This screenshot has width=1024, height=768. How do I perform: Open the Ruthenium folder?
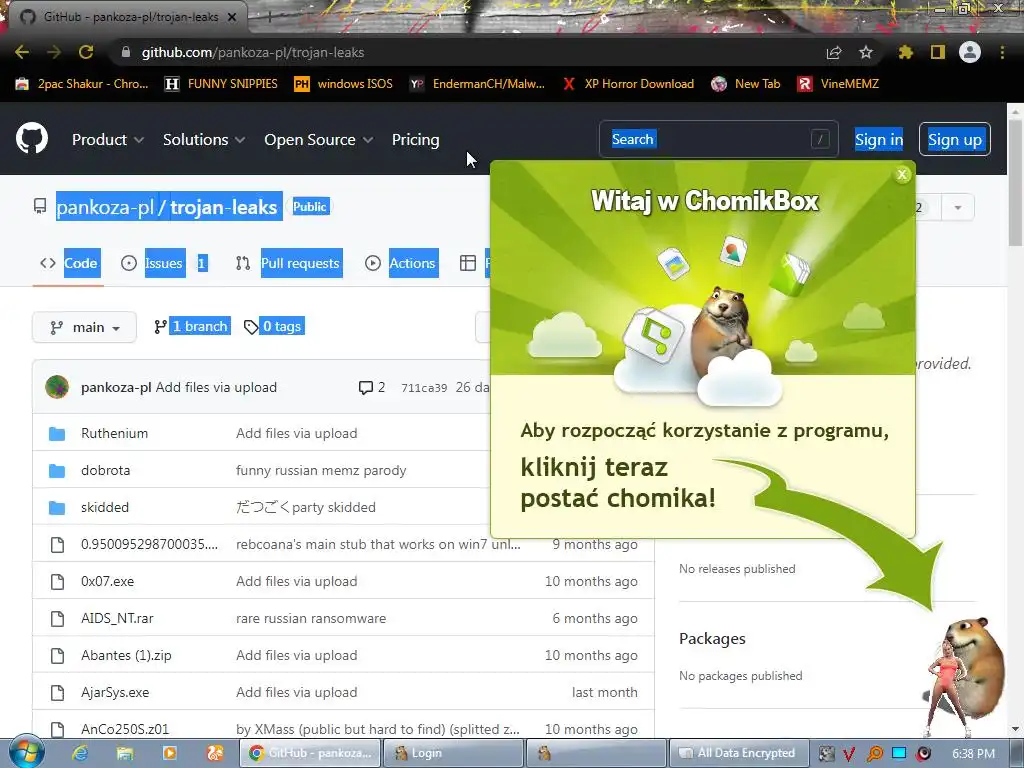(x=114, y=433)
